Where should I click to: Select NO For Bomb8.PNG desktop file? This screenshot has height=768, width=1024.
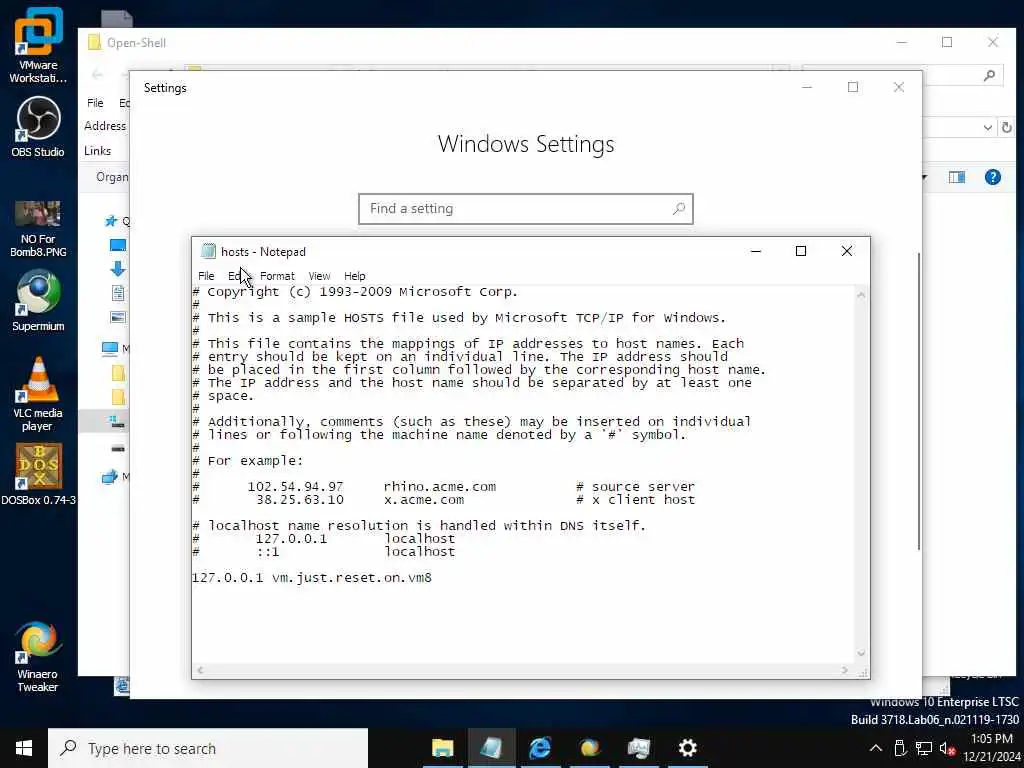point(38,229)
